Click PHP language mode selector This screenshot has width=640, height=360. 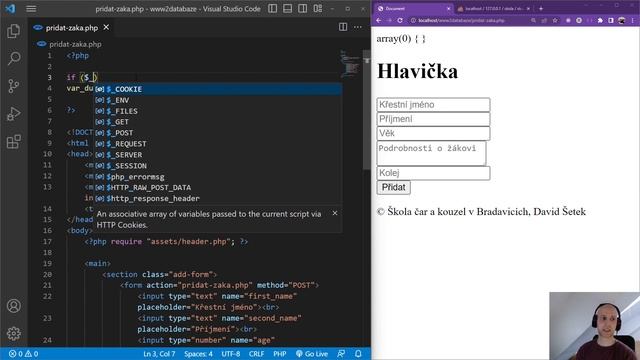pyautogui.click(x=280, y=354)
